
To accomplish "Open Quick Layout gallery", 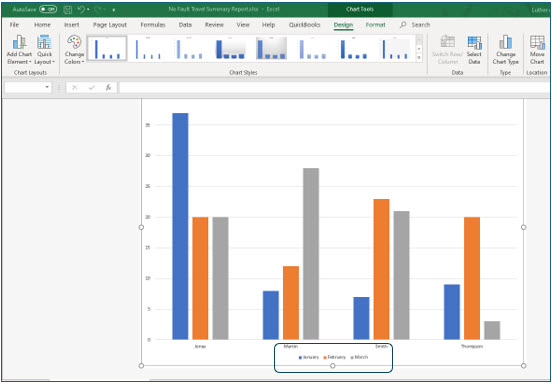I will pyautogui.click(x=44, y=50).
